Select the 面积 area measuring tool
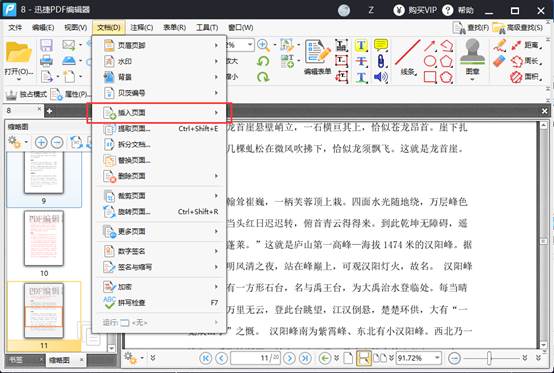Image resolution: width=554 pixels, height=373 pixels. tap(526, 77)
